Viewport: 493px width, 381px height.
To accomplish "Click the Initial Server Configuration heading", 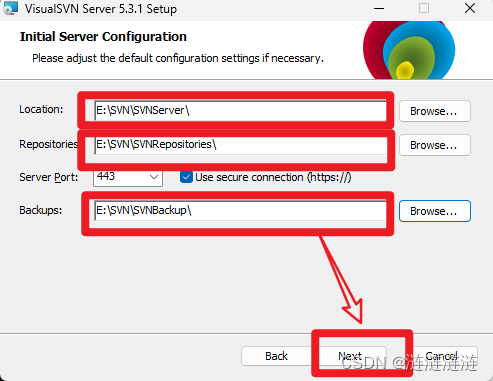I will (103, 37).
